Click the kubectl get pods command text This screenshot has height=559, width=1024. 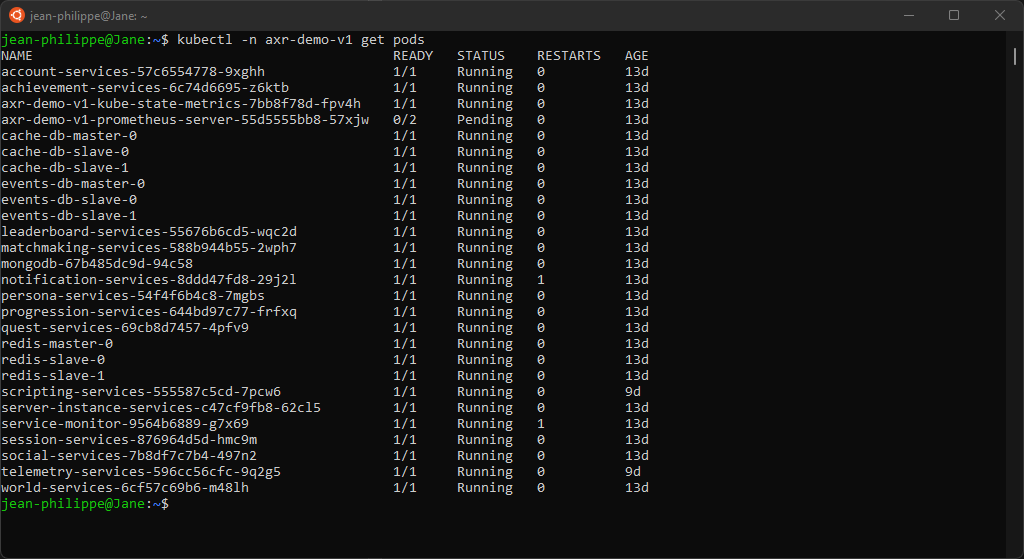coord(300,40)
